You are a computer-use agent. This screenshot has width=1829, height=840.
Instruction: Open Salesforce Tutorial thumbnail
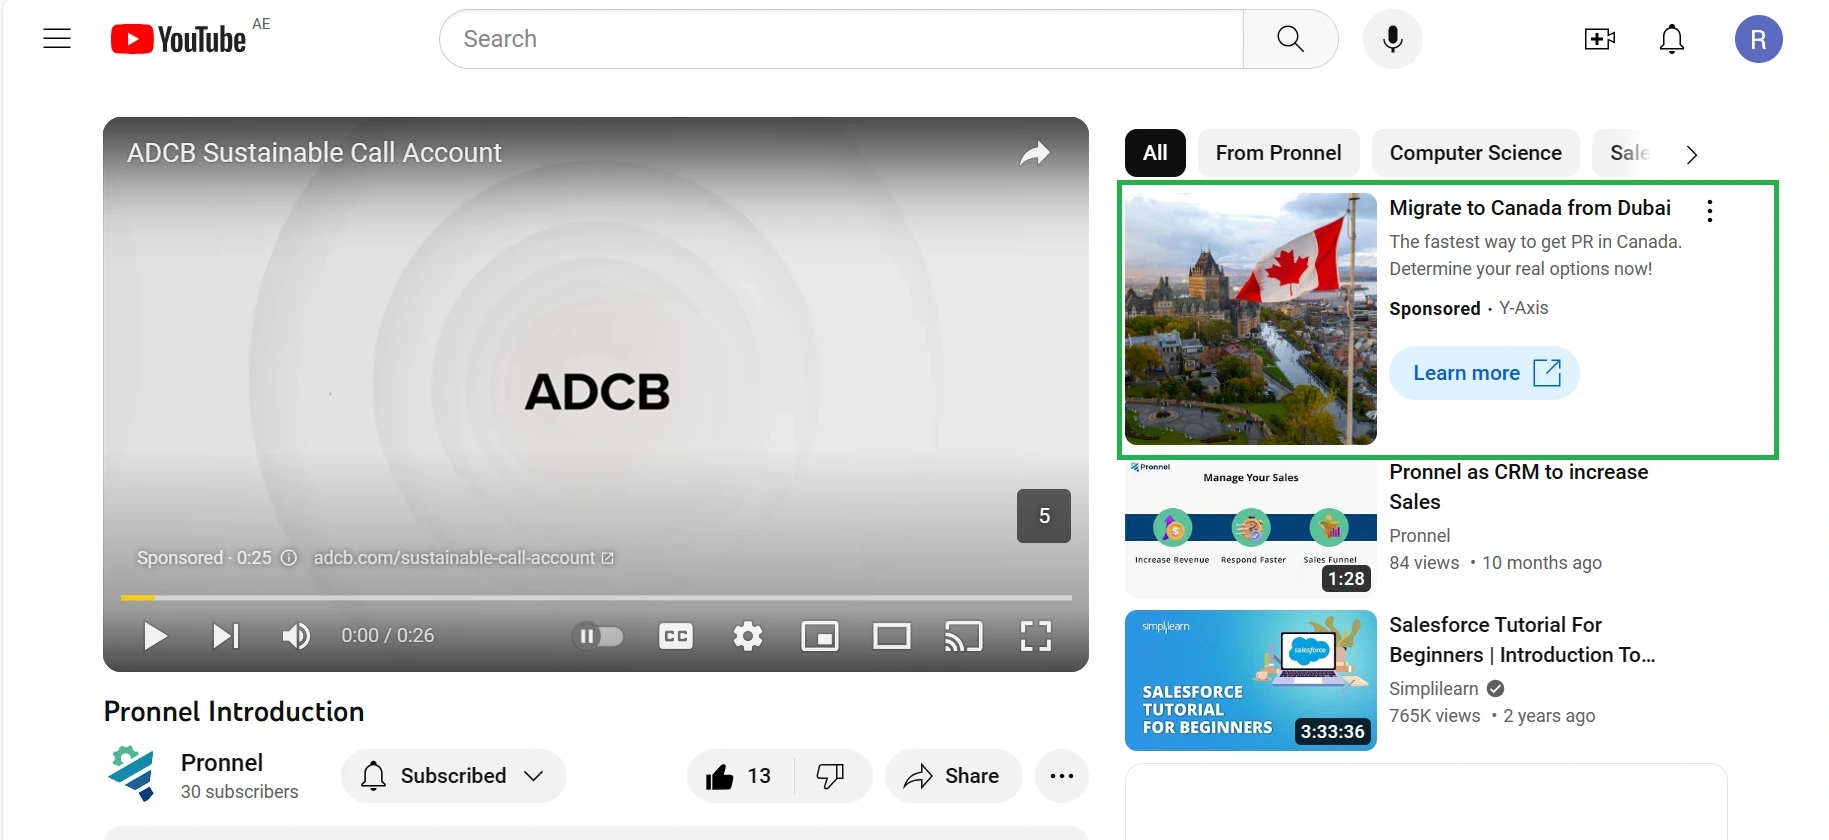[1251, 680]
